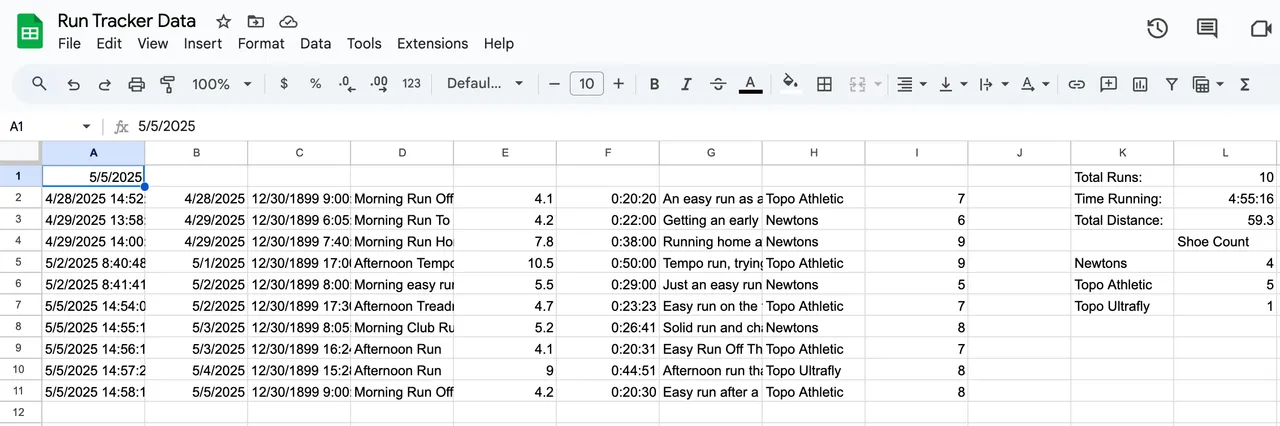Image resolution: width=1280 pixels, height=426 pixels.
Task: Open the Tools menu
Action: click(364, 44)
